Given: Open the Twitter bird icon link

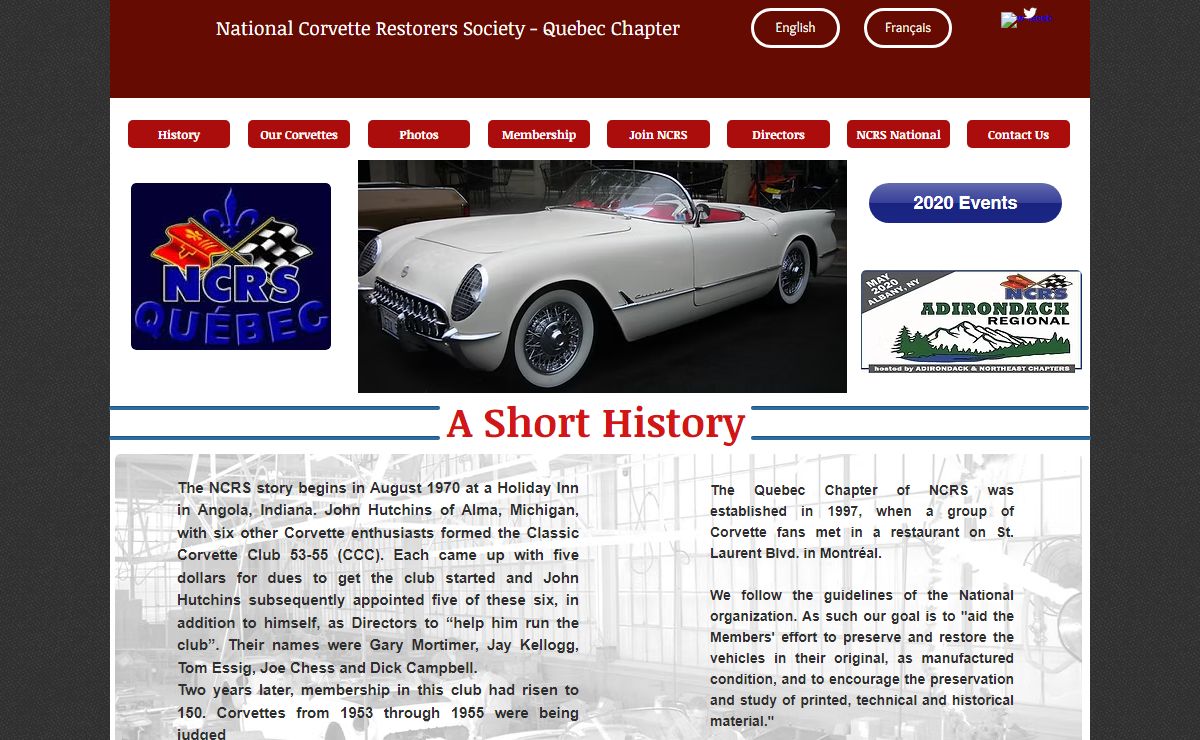Looking at the screenshot, I should click(1030, 13).
